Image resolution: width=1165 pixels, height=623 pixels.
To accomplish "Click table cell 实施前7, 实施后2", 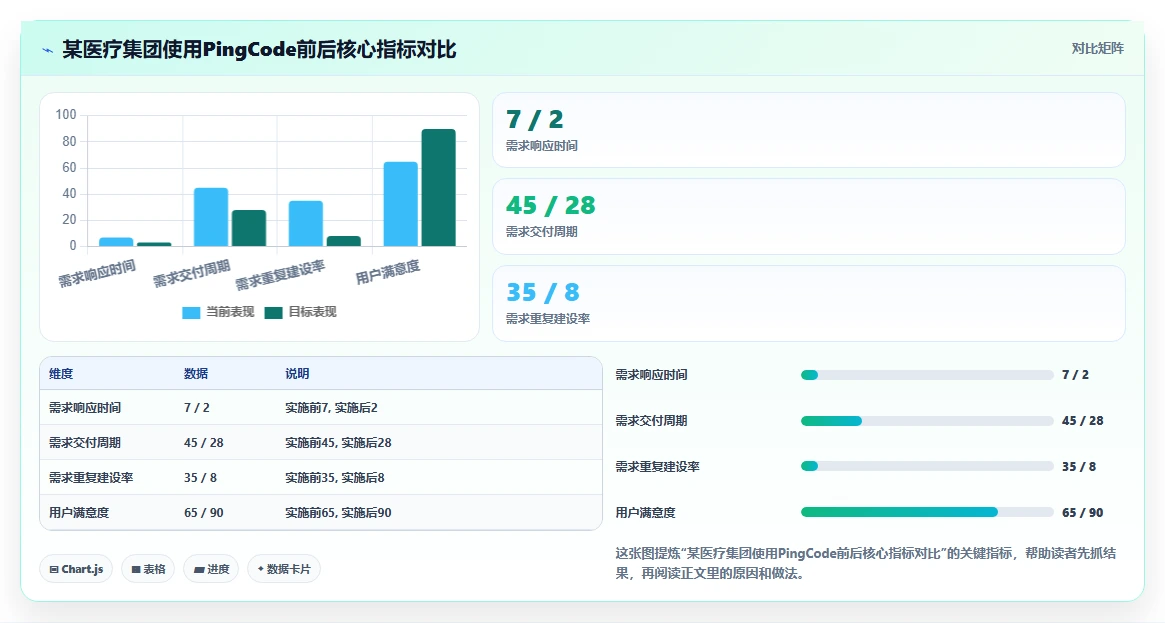I will [331, 408].
